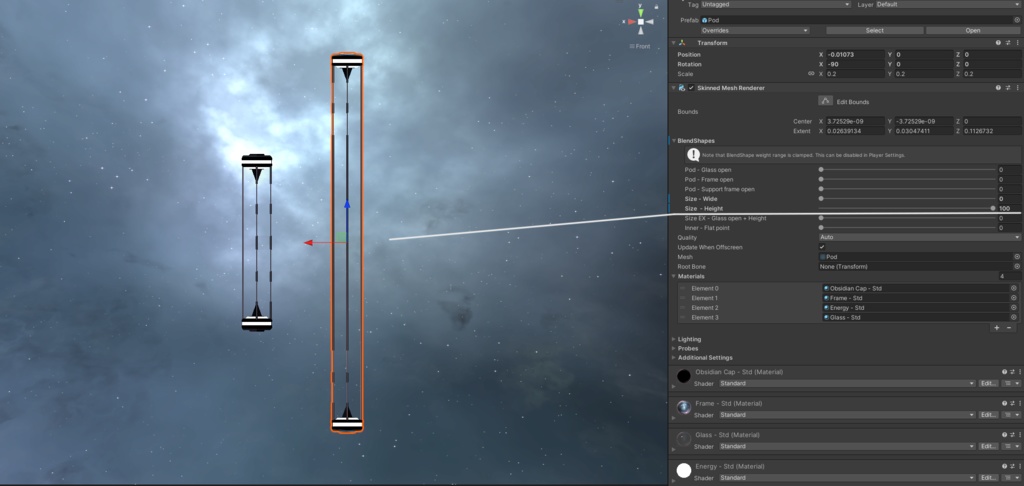
Task: Open Transform component preset icon
Action: (1008, 42)
